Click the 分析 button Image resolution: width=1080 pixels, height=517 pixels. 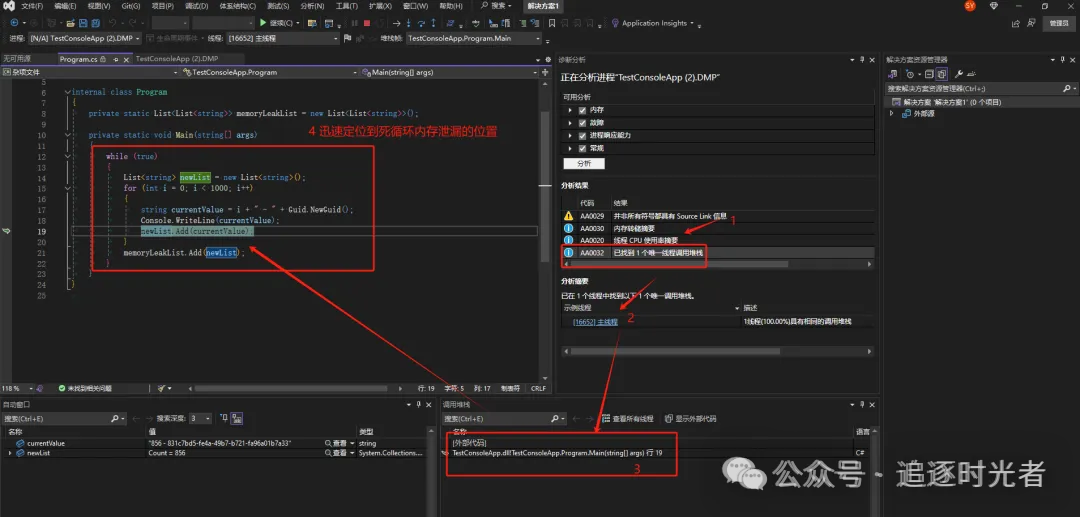coord(584,163)
